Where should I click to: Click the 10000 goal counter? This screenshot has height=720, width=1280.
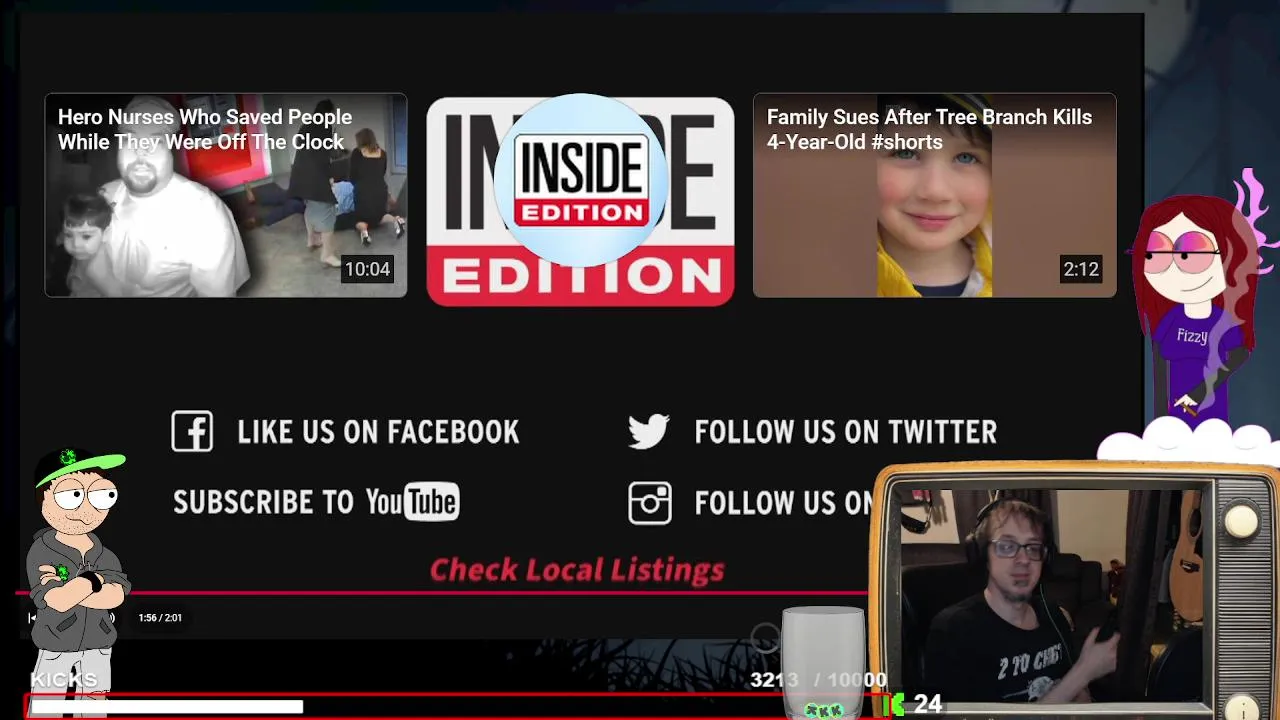[x=856, y=680]
